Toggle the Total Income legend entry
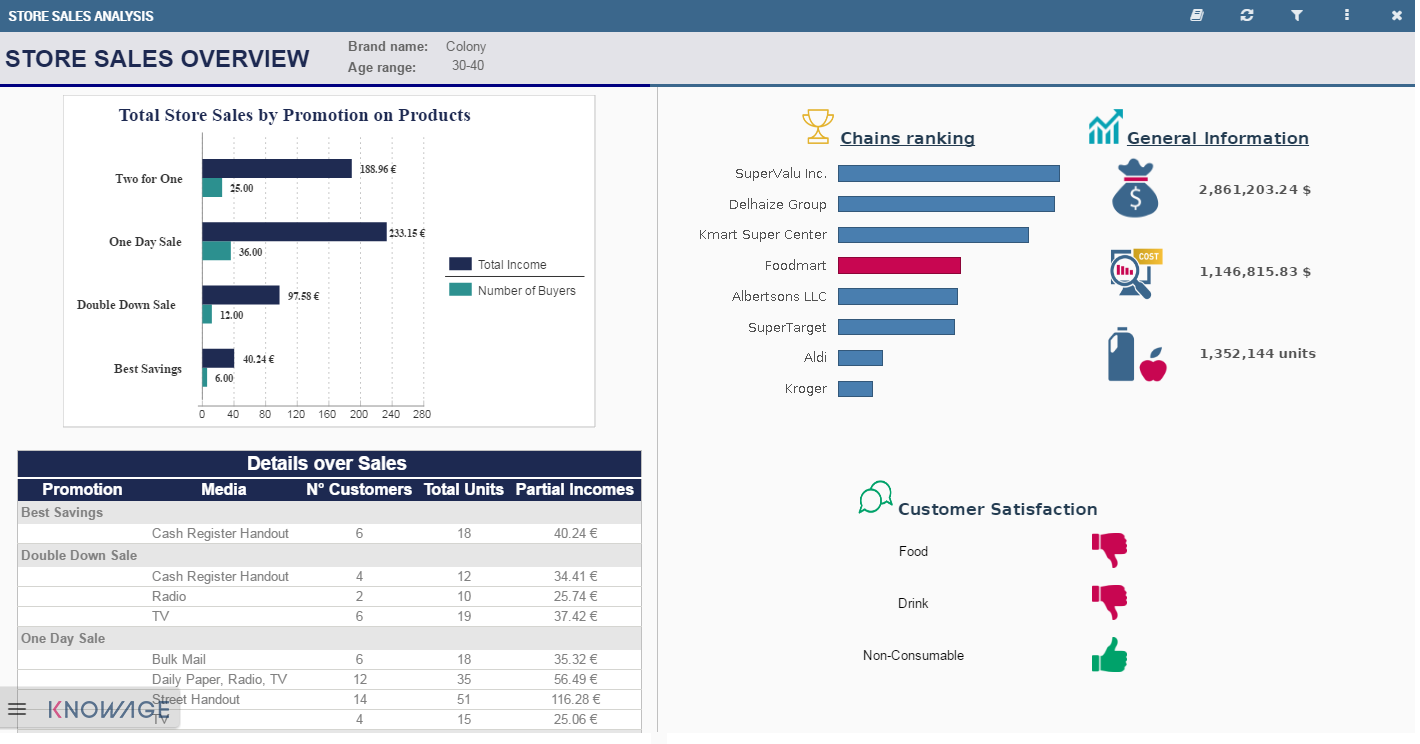Image resolution: width=1420 pixels, height=744 pixels. pos(498,264)
